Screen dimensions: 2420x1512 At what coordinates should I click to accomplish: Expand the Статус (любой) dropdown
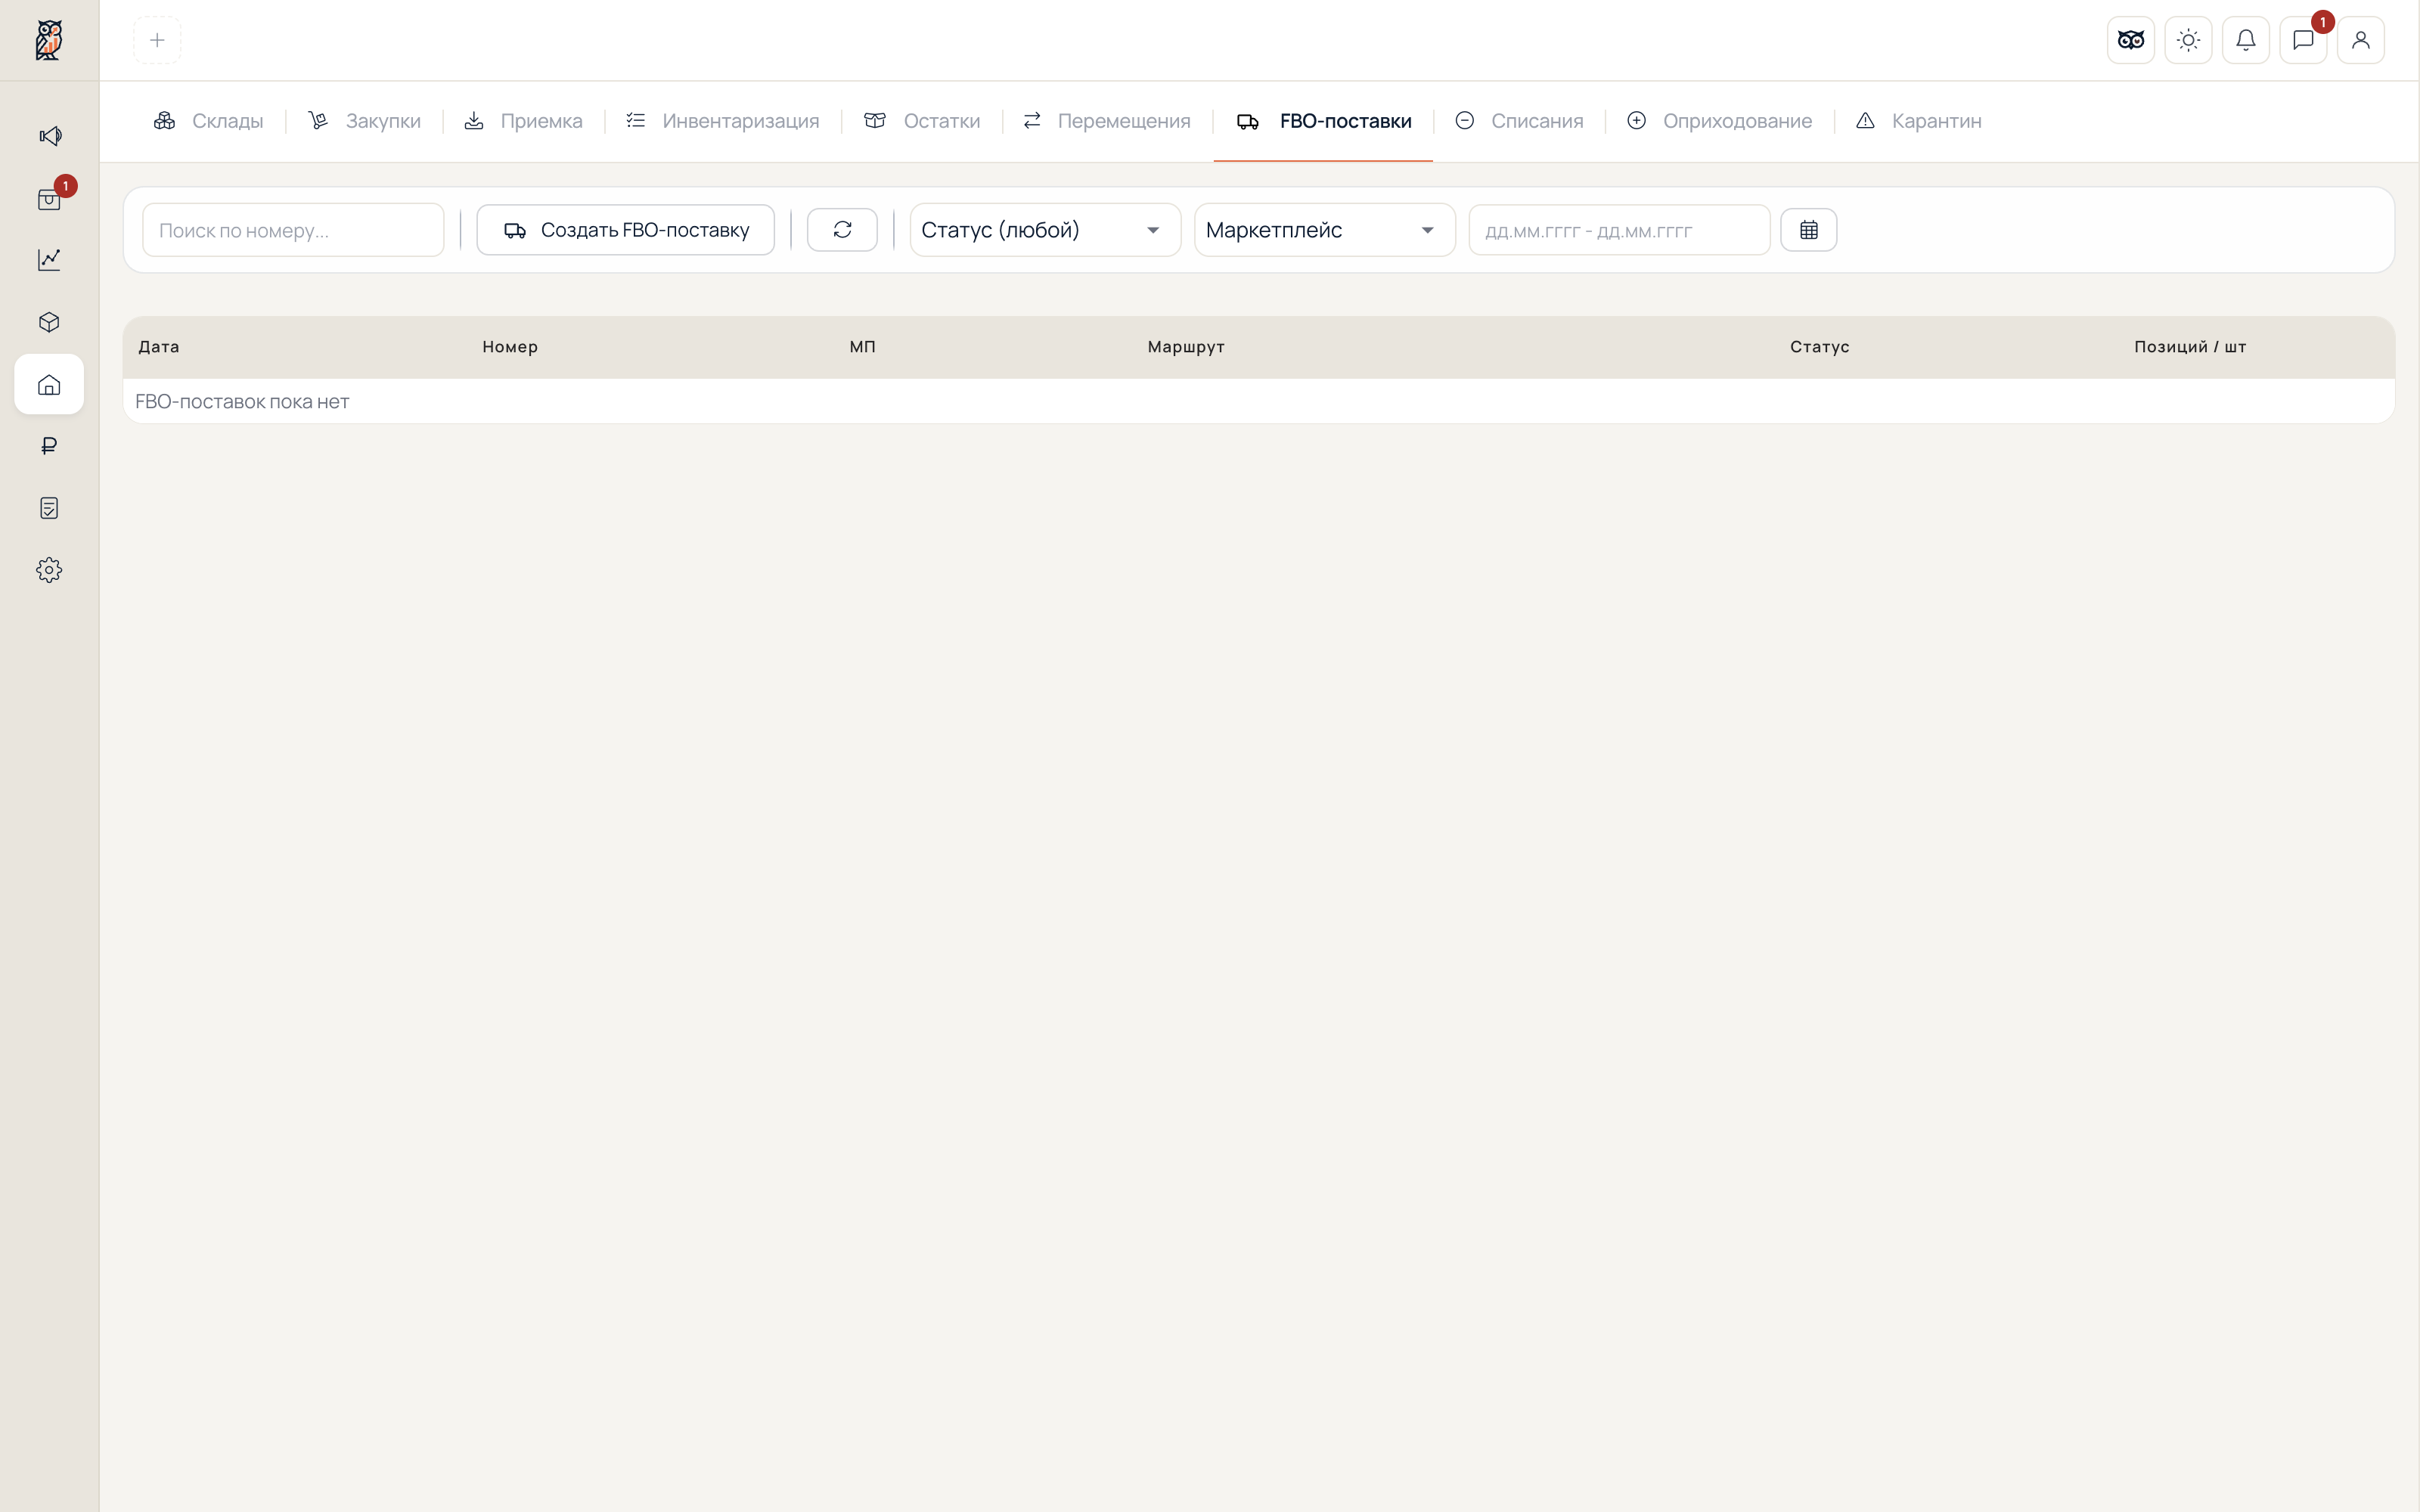click(x=1045, y=230)
